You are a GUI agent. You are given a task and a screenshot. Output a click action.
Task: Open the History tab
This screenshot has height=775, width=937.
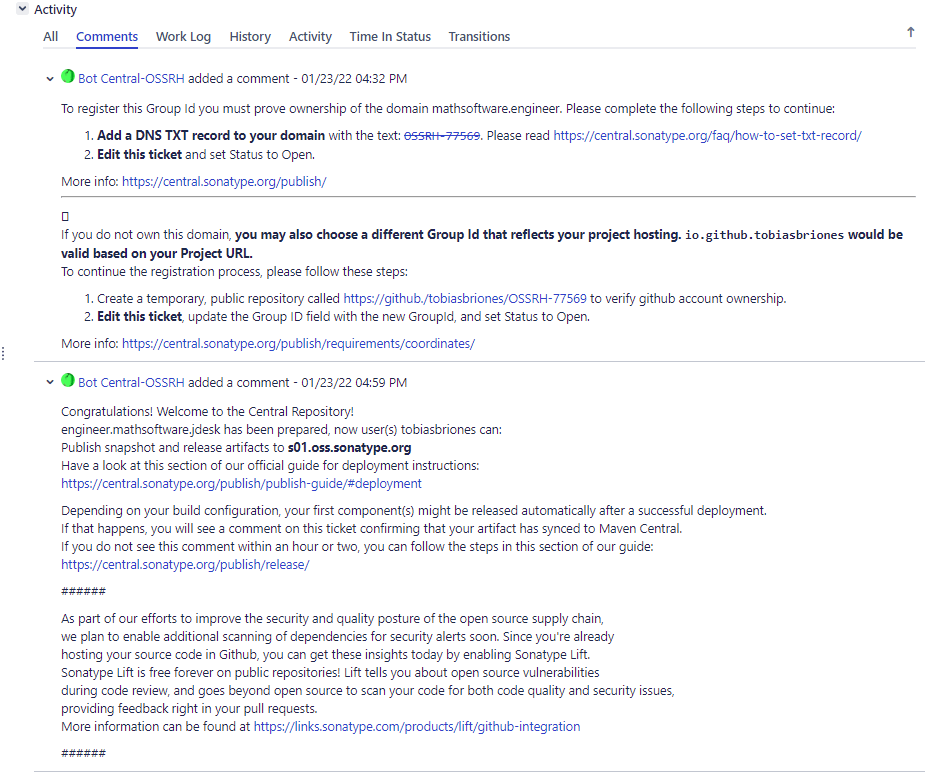(x=250, y=36)
